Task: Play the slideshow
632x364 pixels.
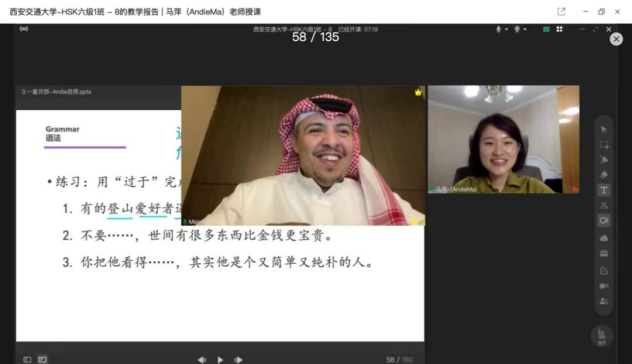Action: (x=220, y=360)
